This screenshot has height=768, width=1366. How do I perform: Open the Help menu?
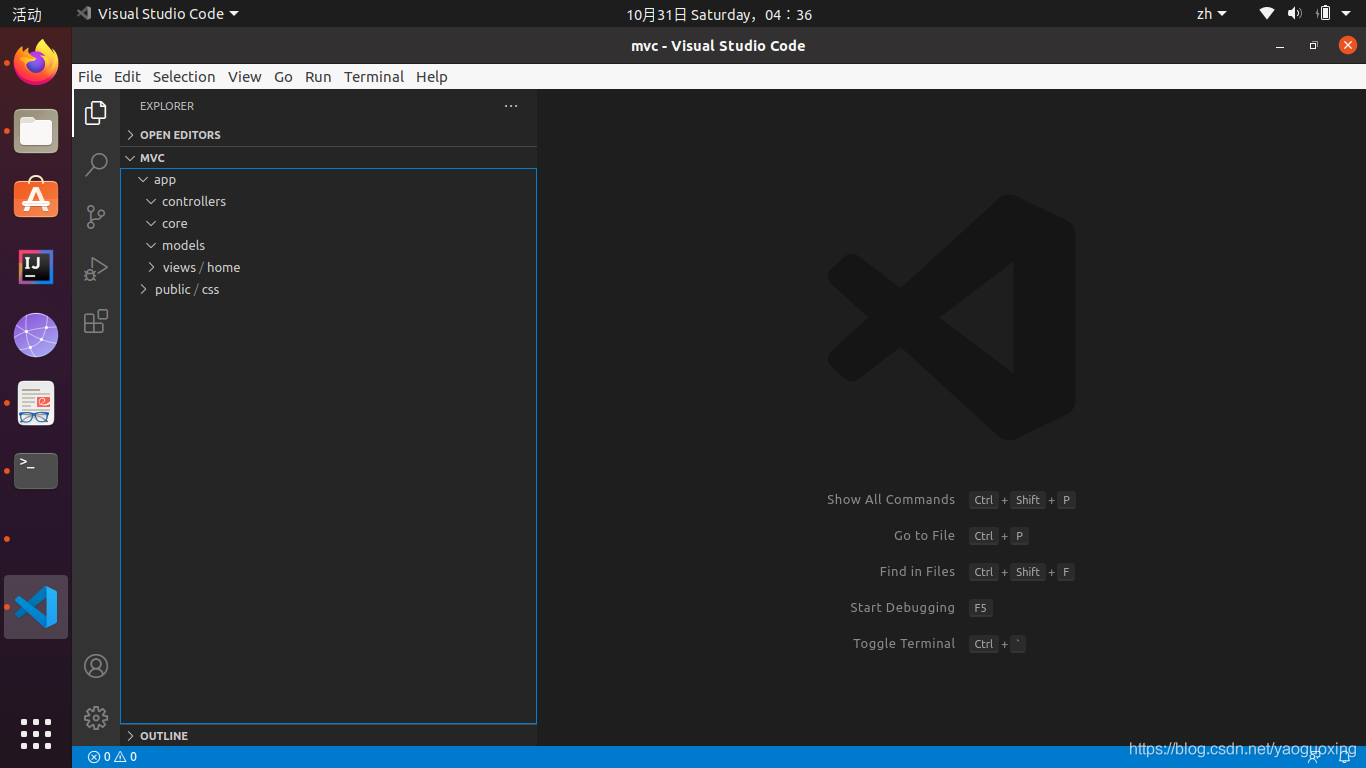coord(432,77)
